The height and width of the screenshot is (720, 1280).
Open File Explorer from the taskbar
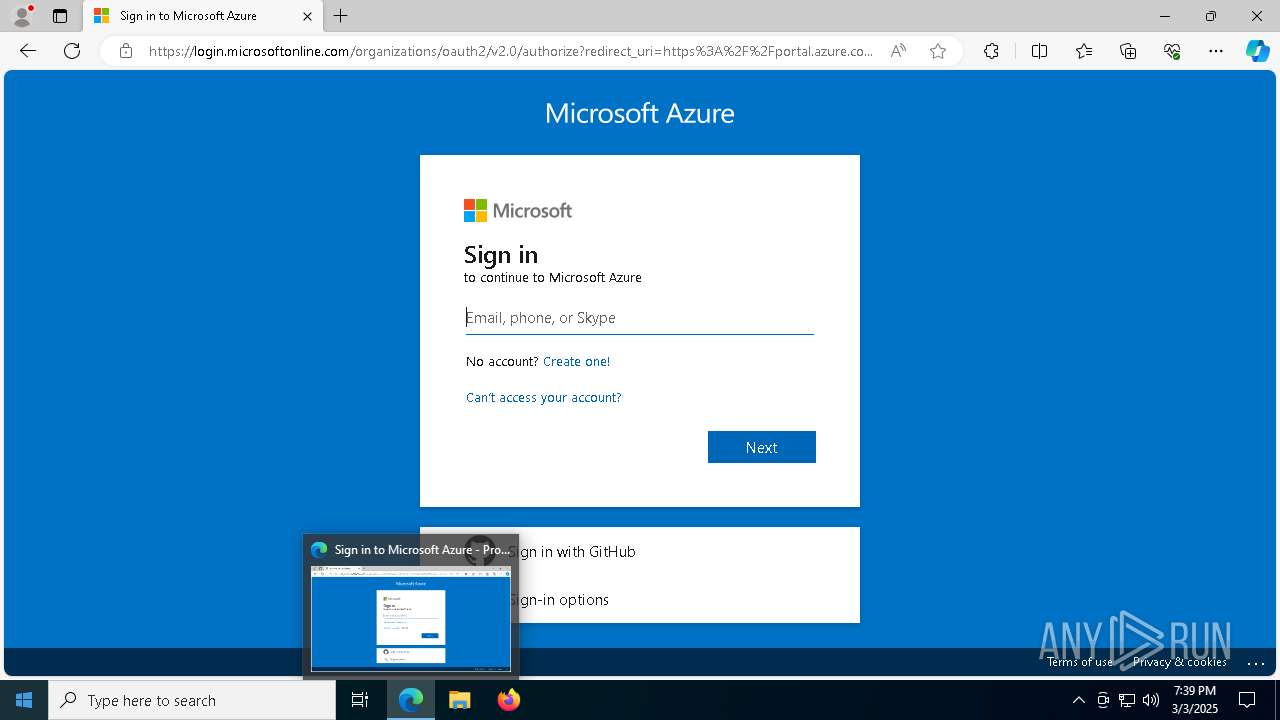pos(459,700)
